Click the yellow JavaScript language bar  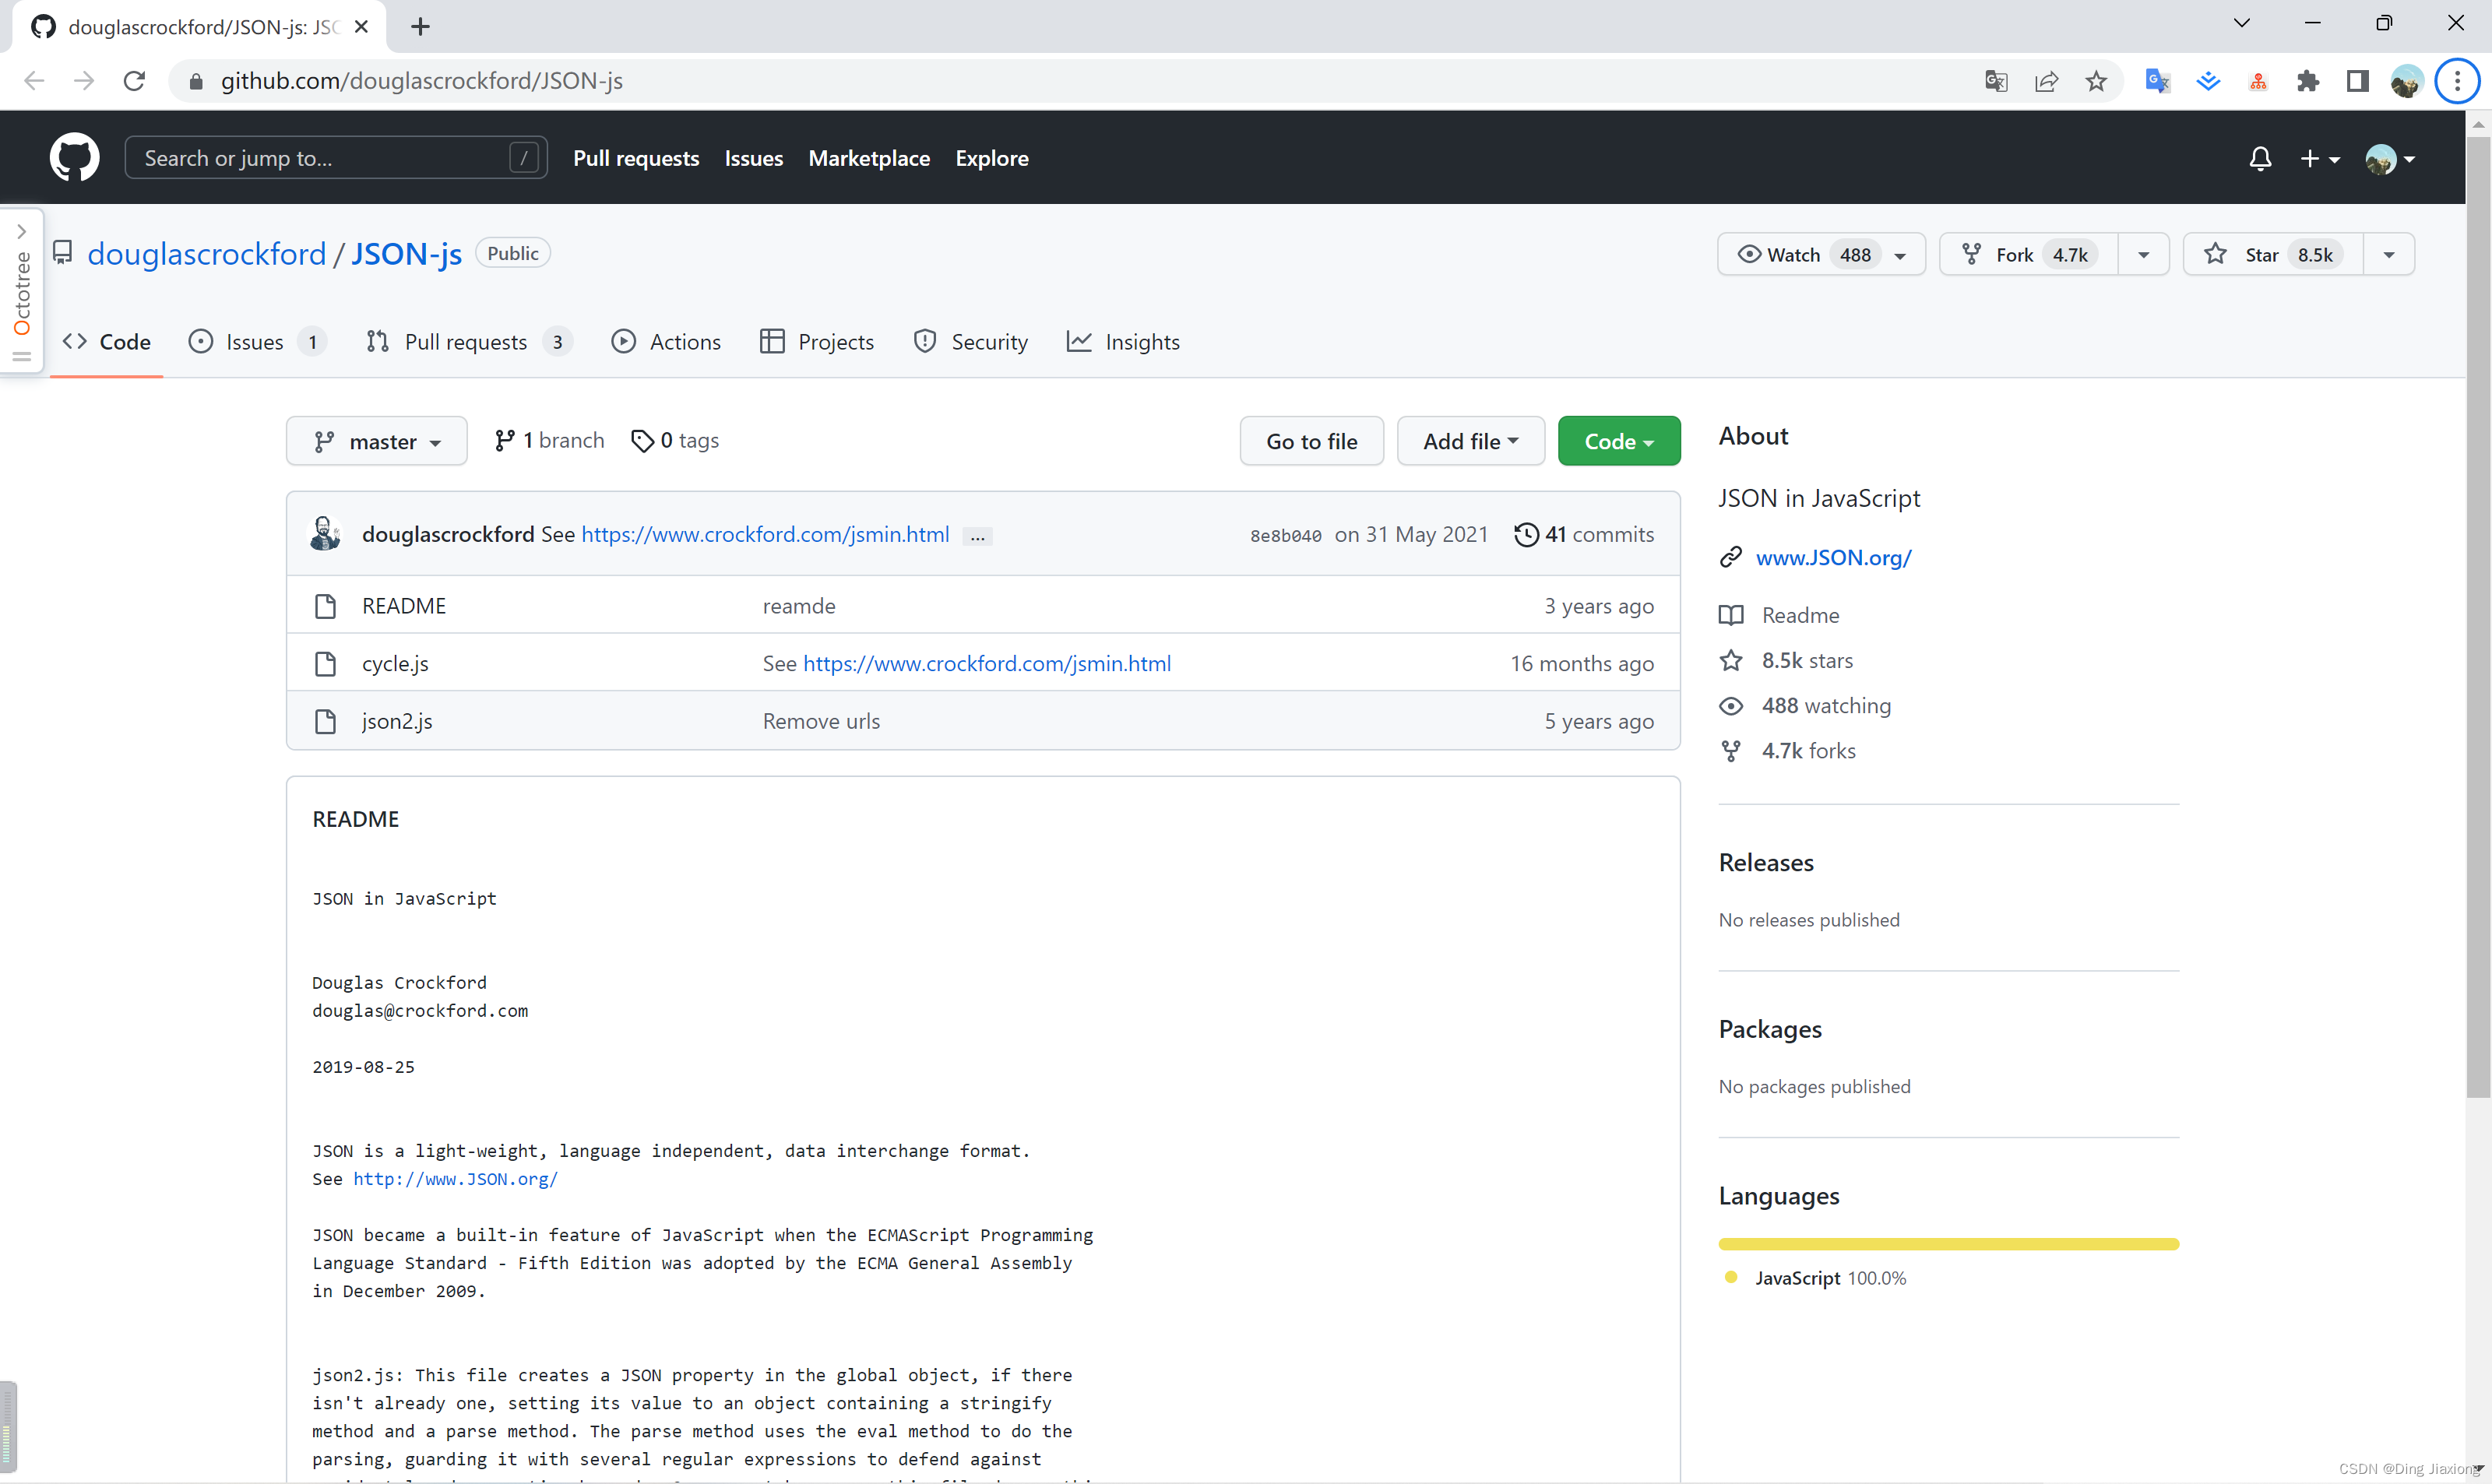(1948, 1244)
